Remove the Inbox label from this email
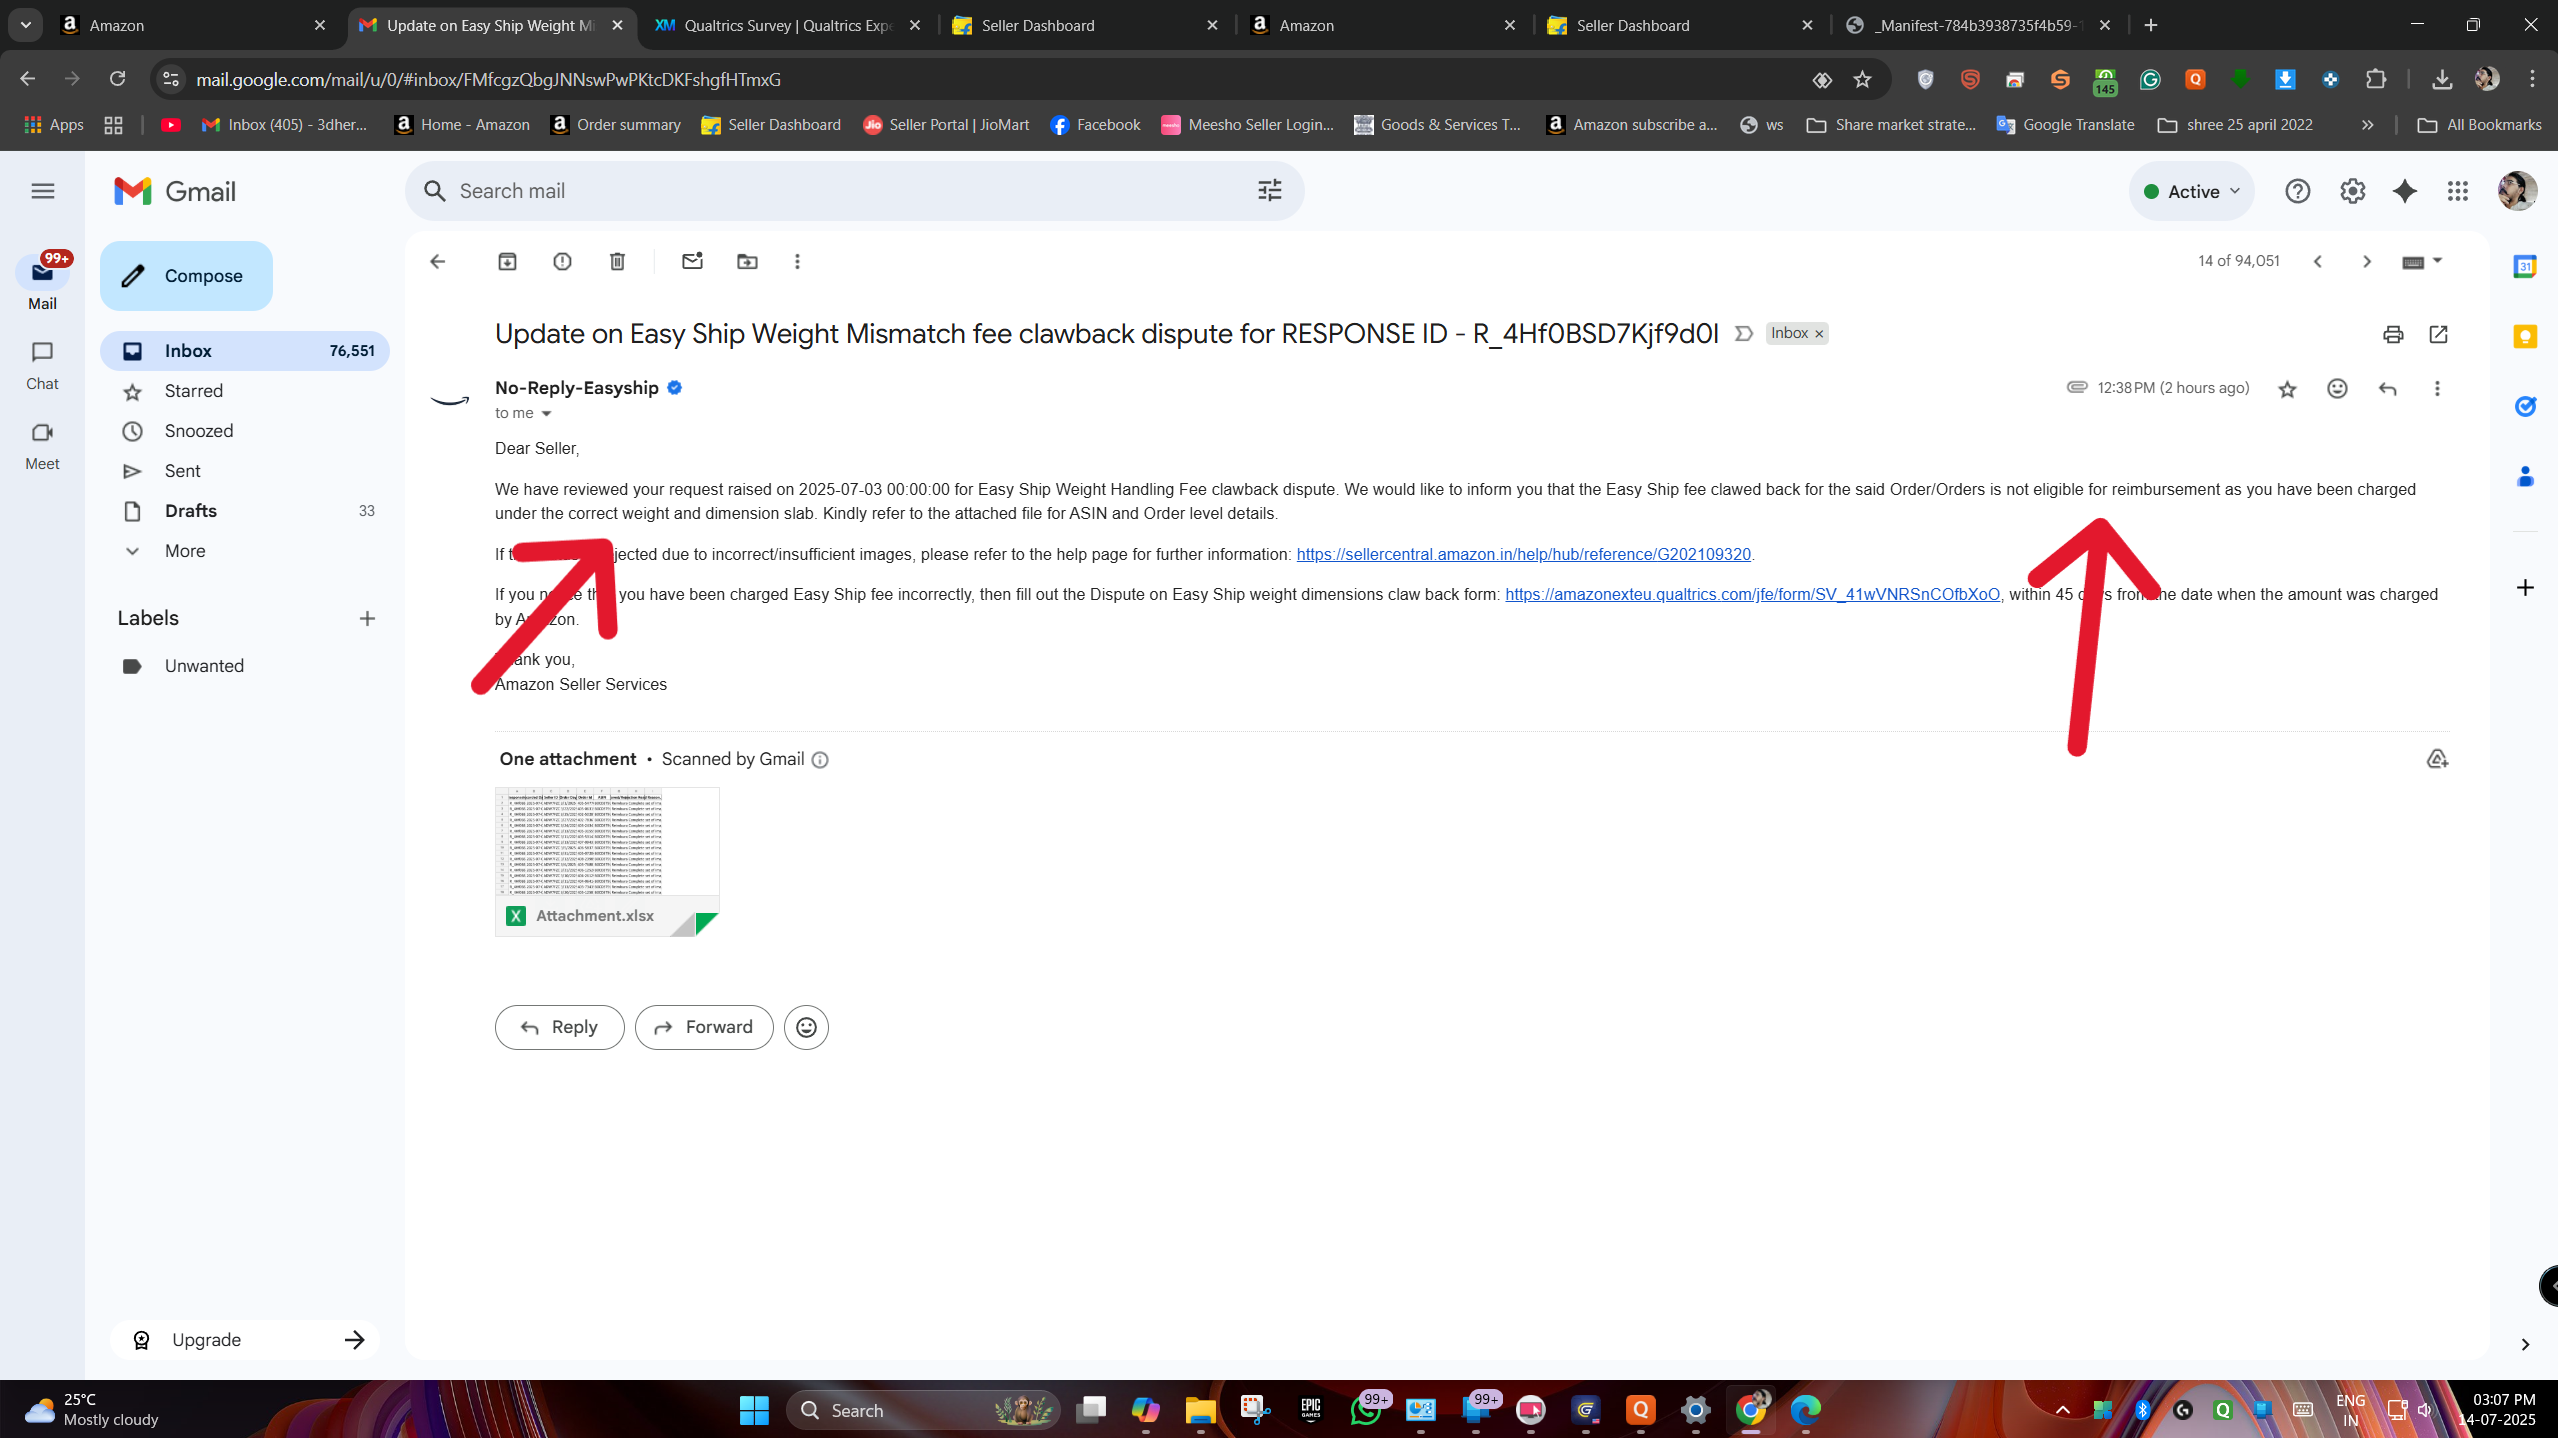 (1819, 334)
